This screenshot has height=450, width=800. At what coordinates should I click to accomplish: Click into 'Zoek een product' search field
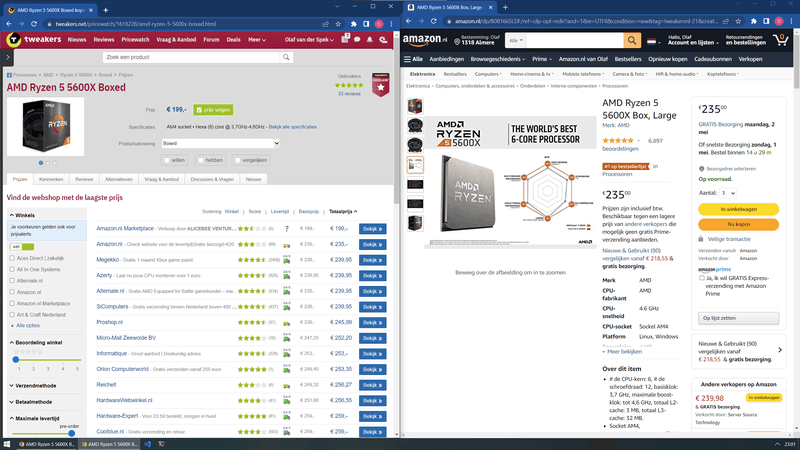tap(192, 57)
